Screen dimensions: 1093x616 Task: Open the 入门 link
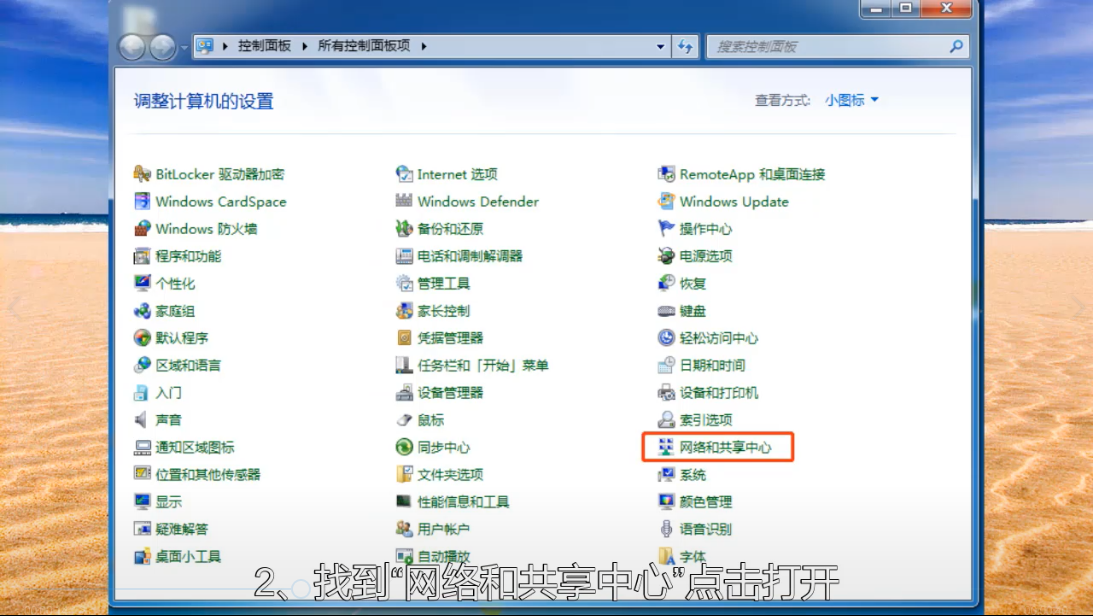point(168,392)
